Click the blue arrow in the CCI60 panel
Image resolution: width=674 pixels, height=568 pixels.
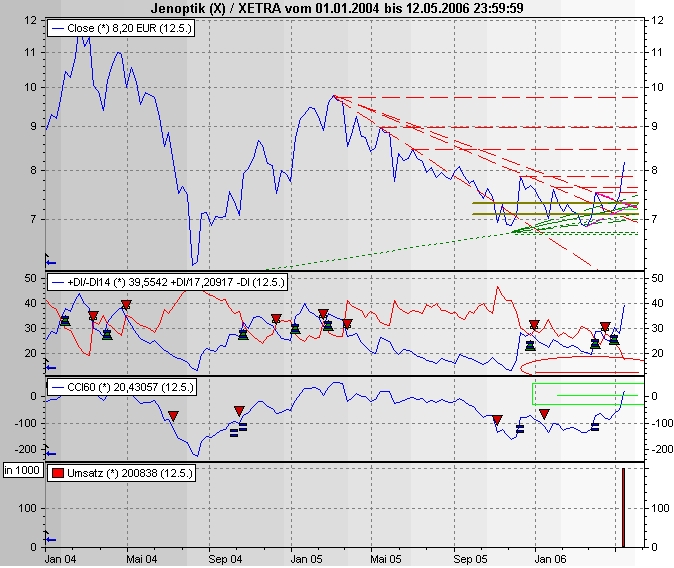tap(51, 454)
